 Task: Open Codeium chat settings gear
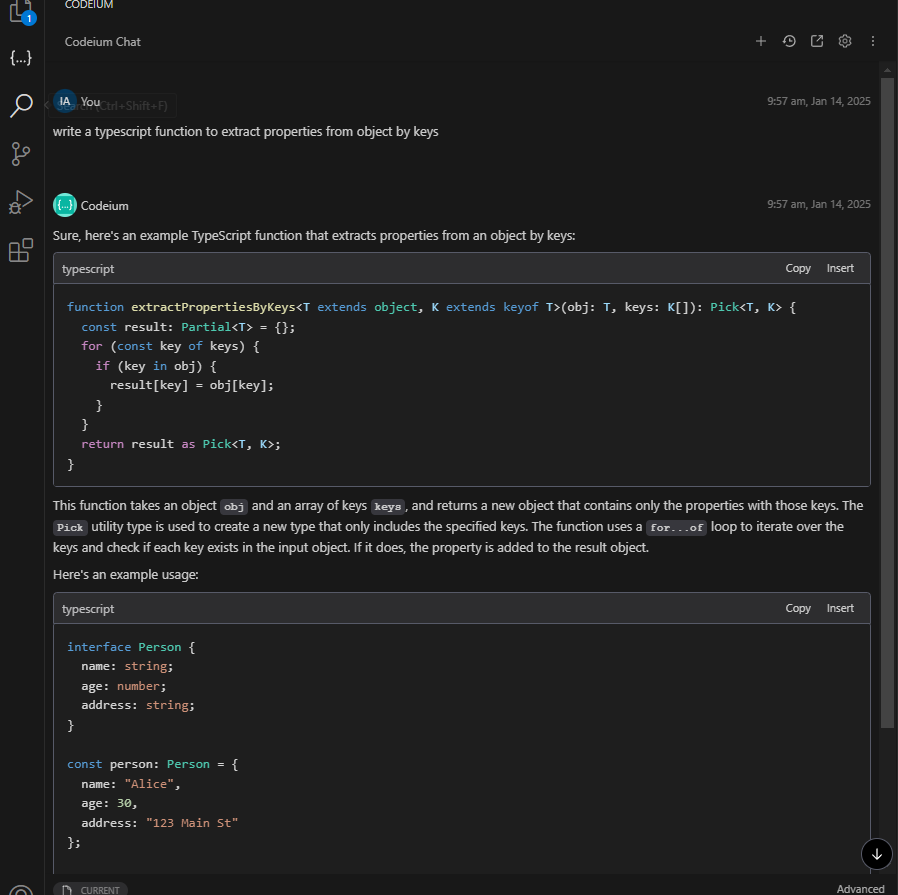tap(845, 41)
